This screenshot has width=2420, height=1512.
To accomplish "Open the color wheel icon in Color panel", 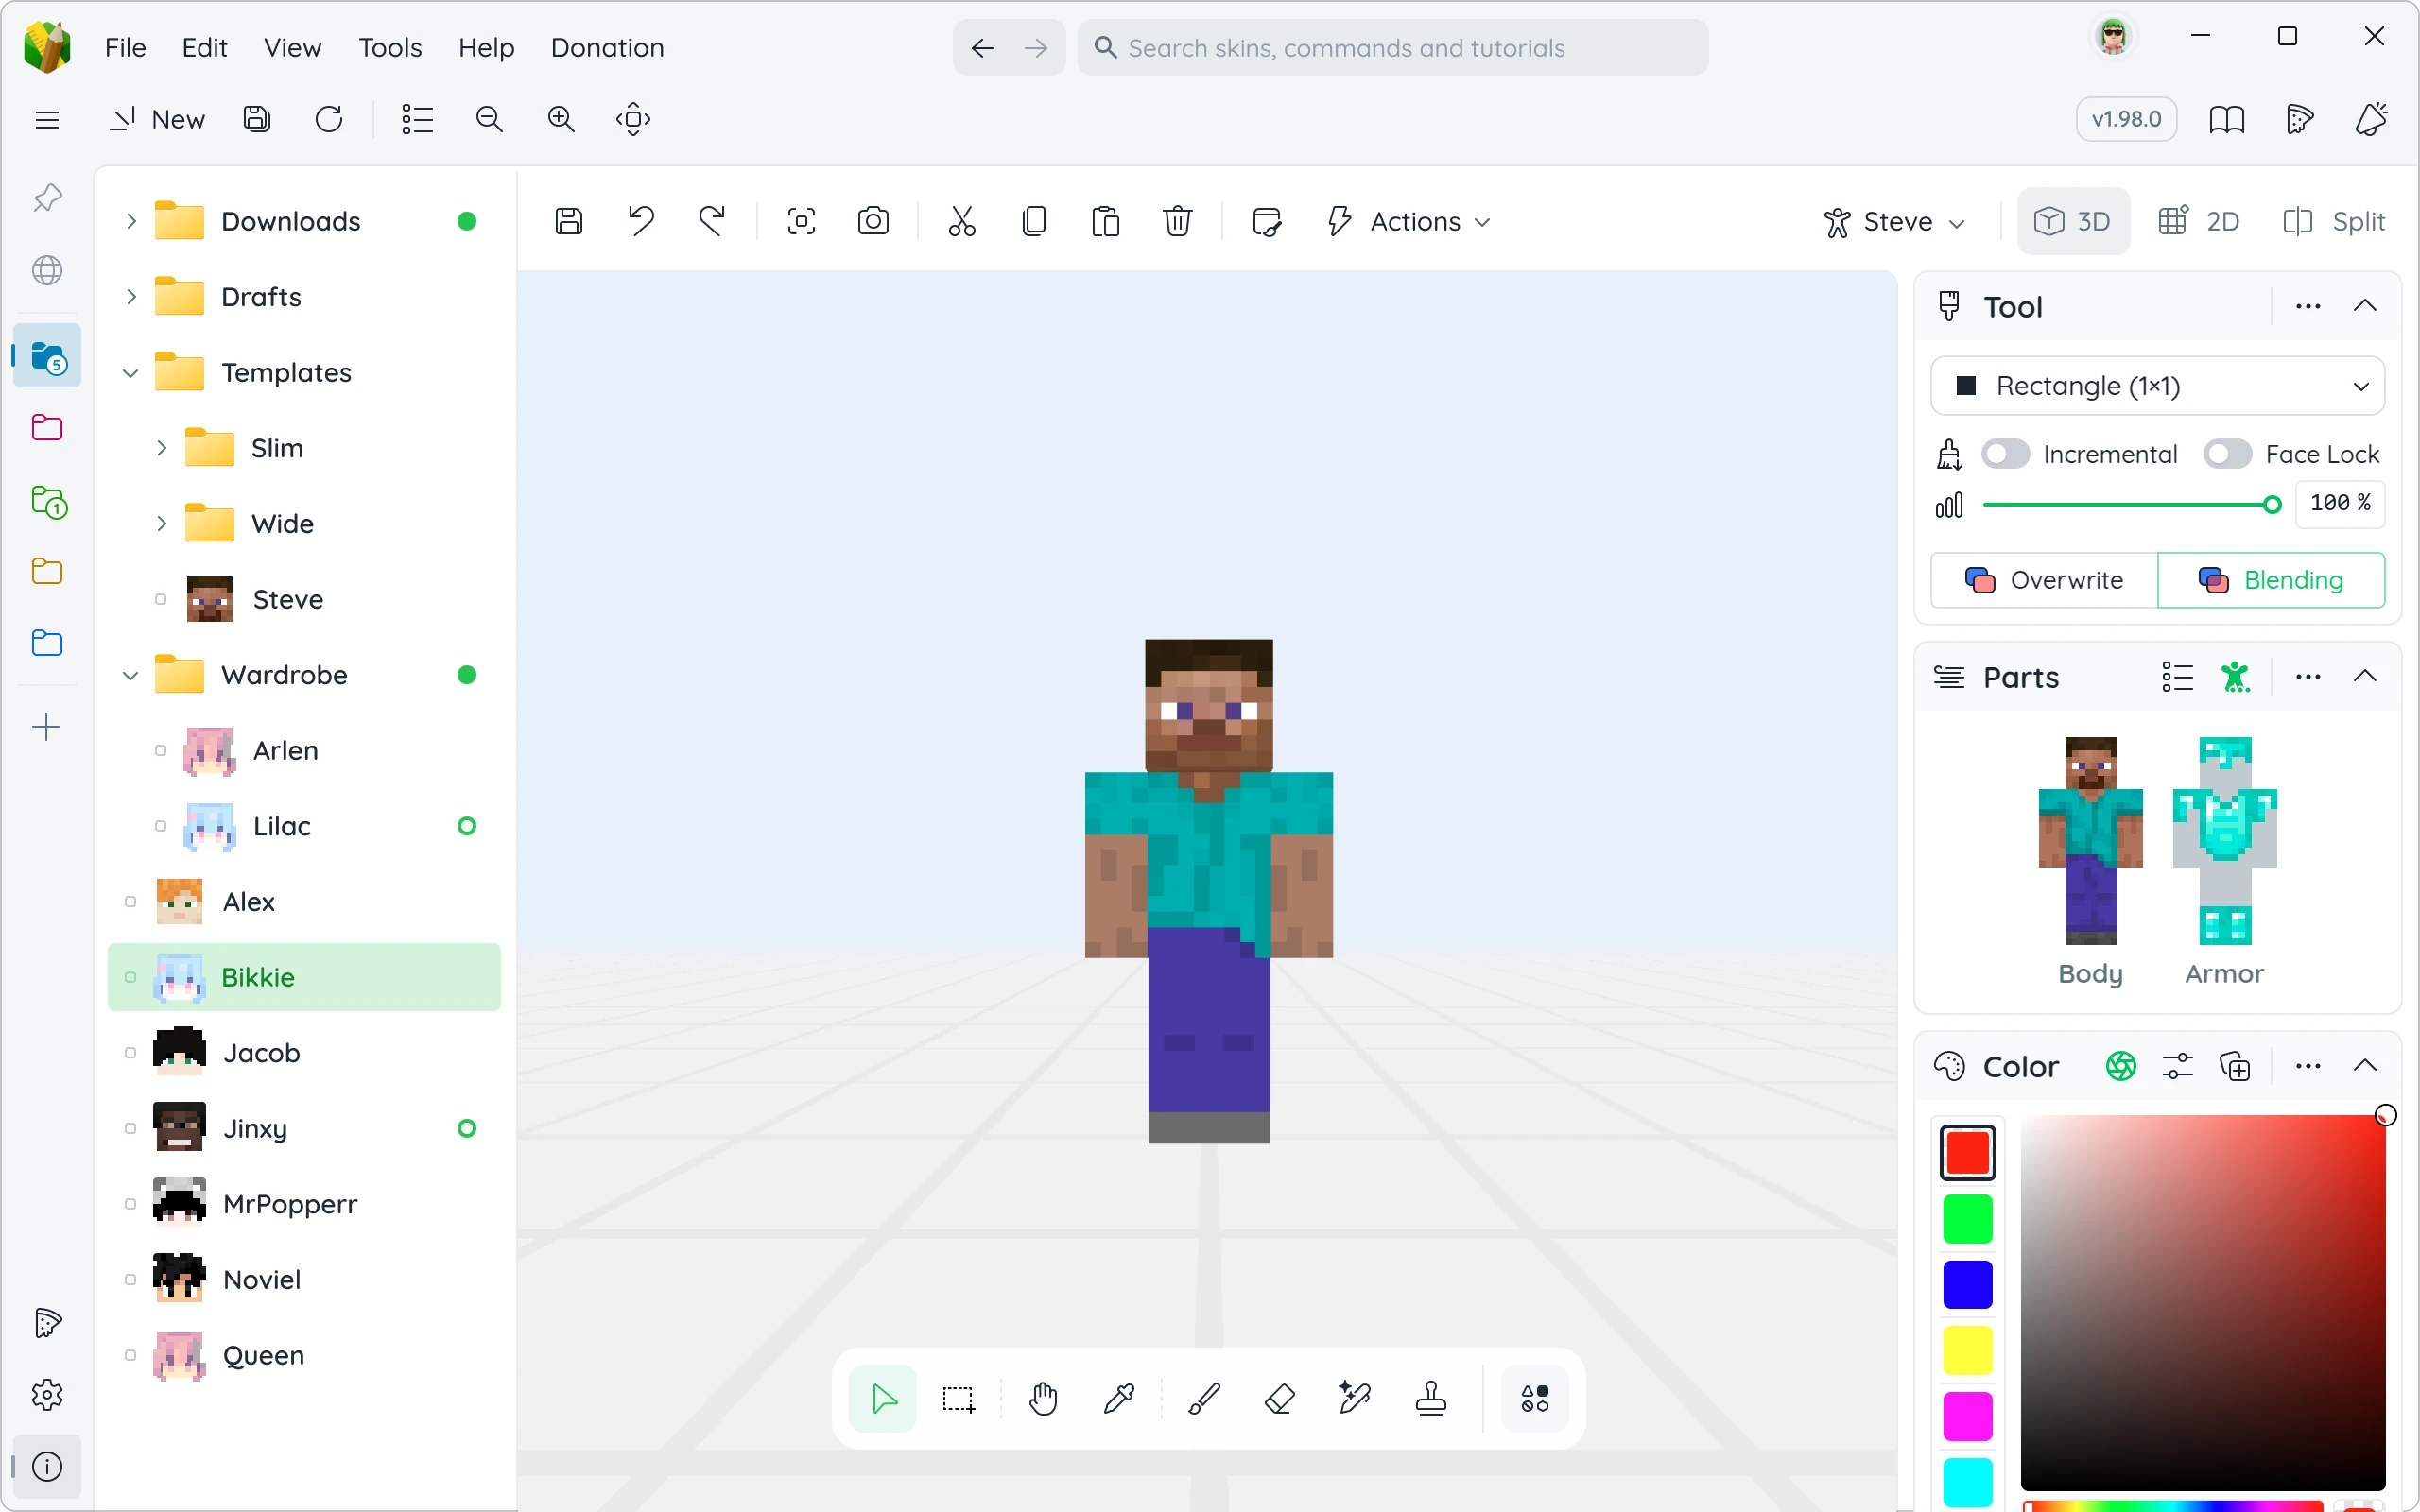I will (2120, 1066).
